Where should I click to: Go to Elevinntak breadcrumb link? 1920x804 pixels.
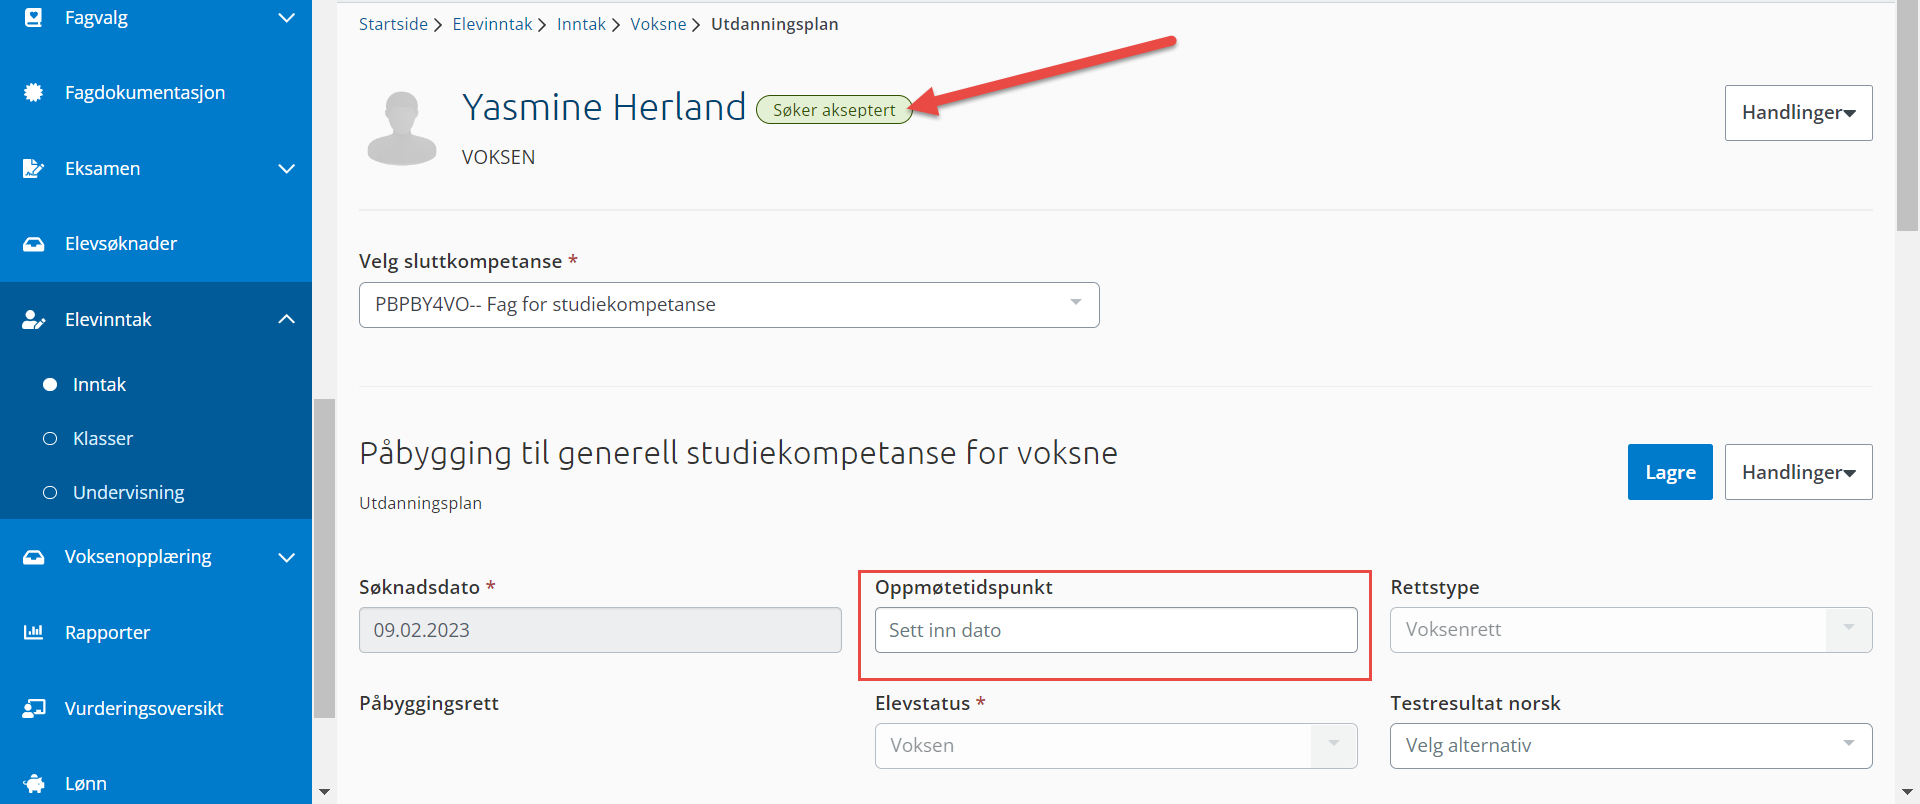(492, 24)
